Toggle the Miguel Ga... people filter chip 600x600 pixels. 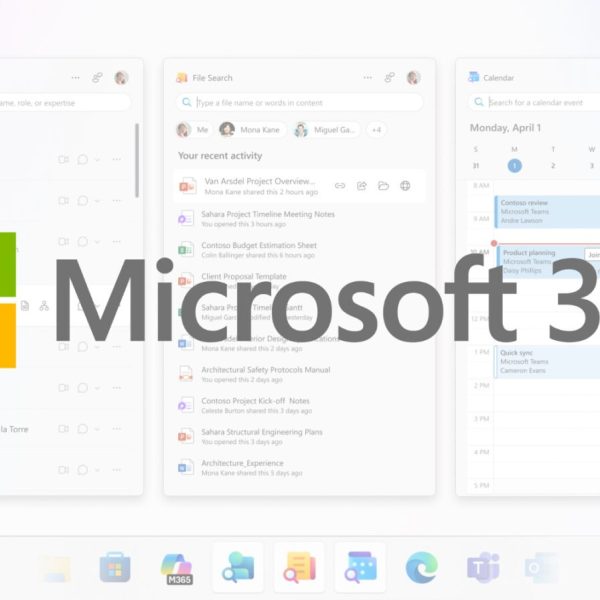click(325, 130)
